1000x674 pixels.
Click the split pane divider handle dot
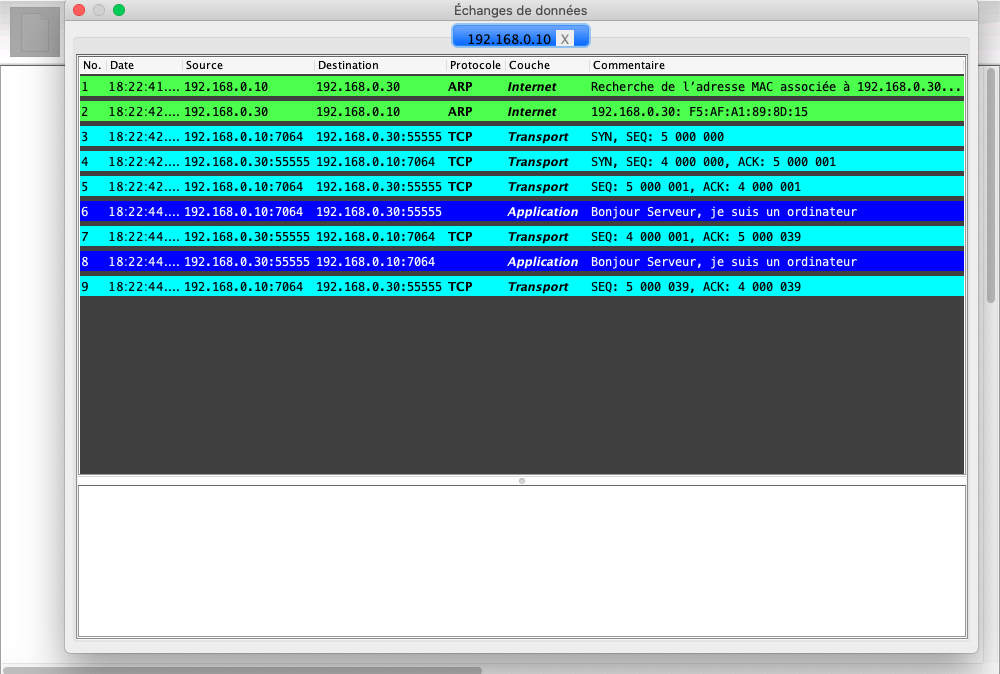pos(522,481)
